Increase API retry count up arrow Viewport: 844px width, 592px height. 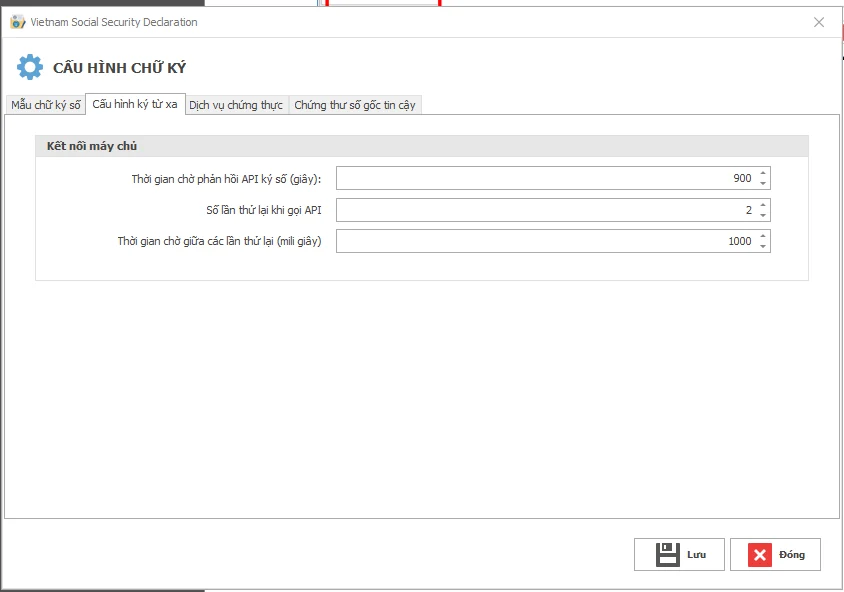pos(763,205)
